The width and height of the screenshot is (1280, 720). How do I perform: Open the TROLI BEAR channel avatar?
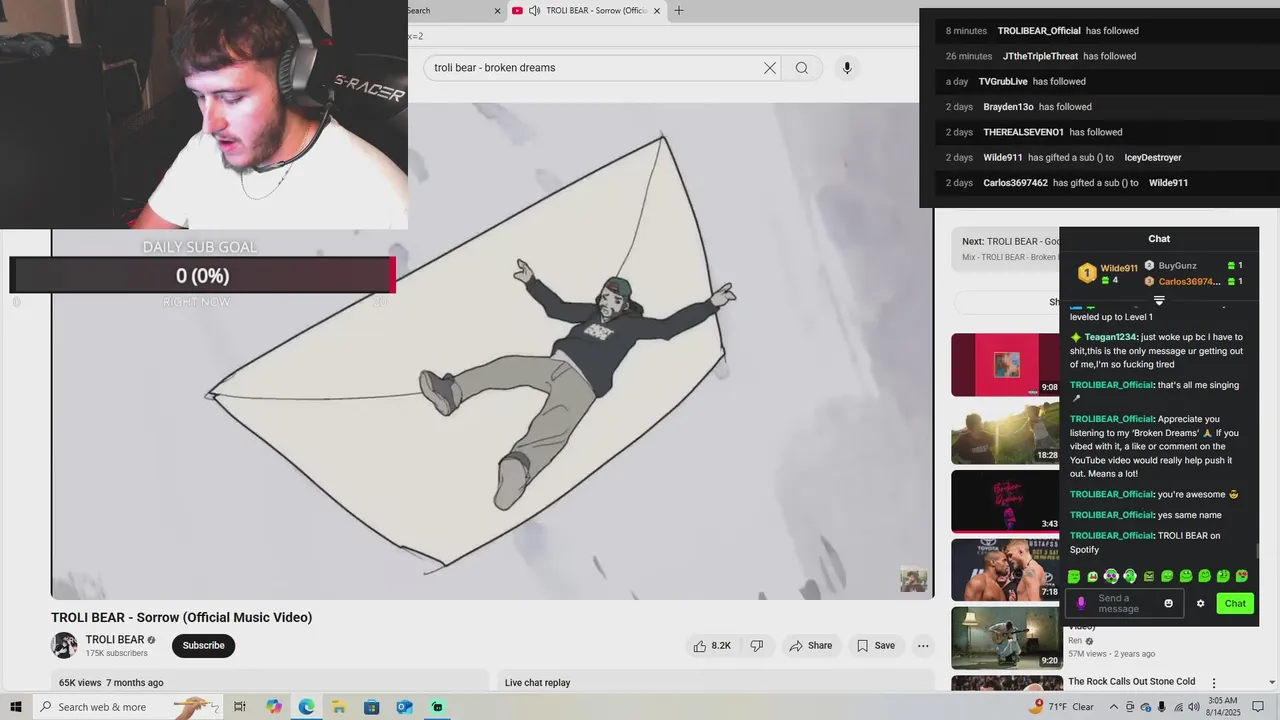pyautogui.click(x=64, y=645)
